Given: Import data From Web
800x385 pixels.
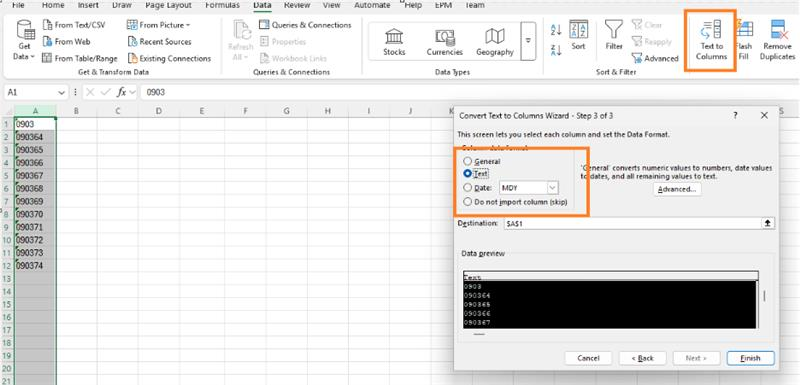Looking at the screenshot, I should pos(66,42).
